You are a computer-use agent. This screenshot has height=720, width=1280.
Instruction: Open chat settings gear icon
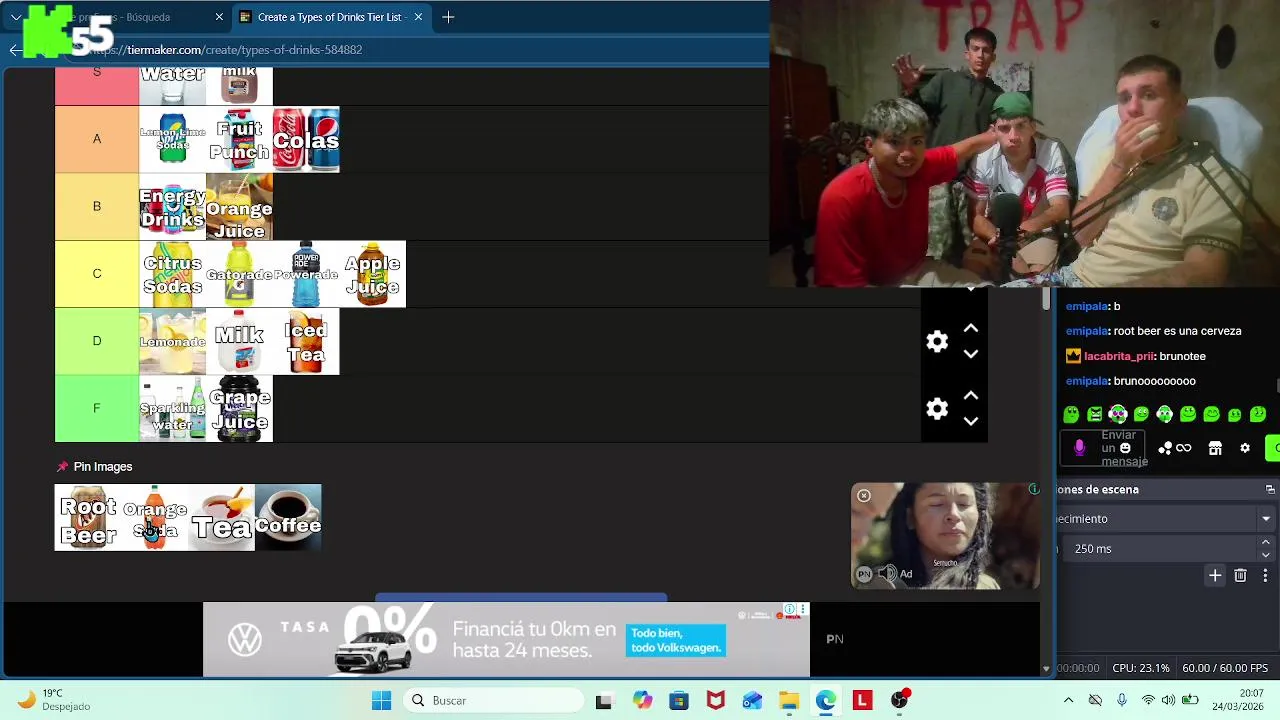[1245, 448]
